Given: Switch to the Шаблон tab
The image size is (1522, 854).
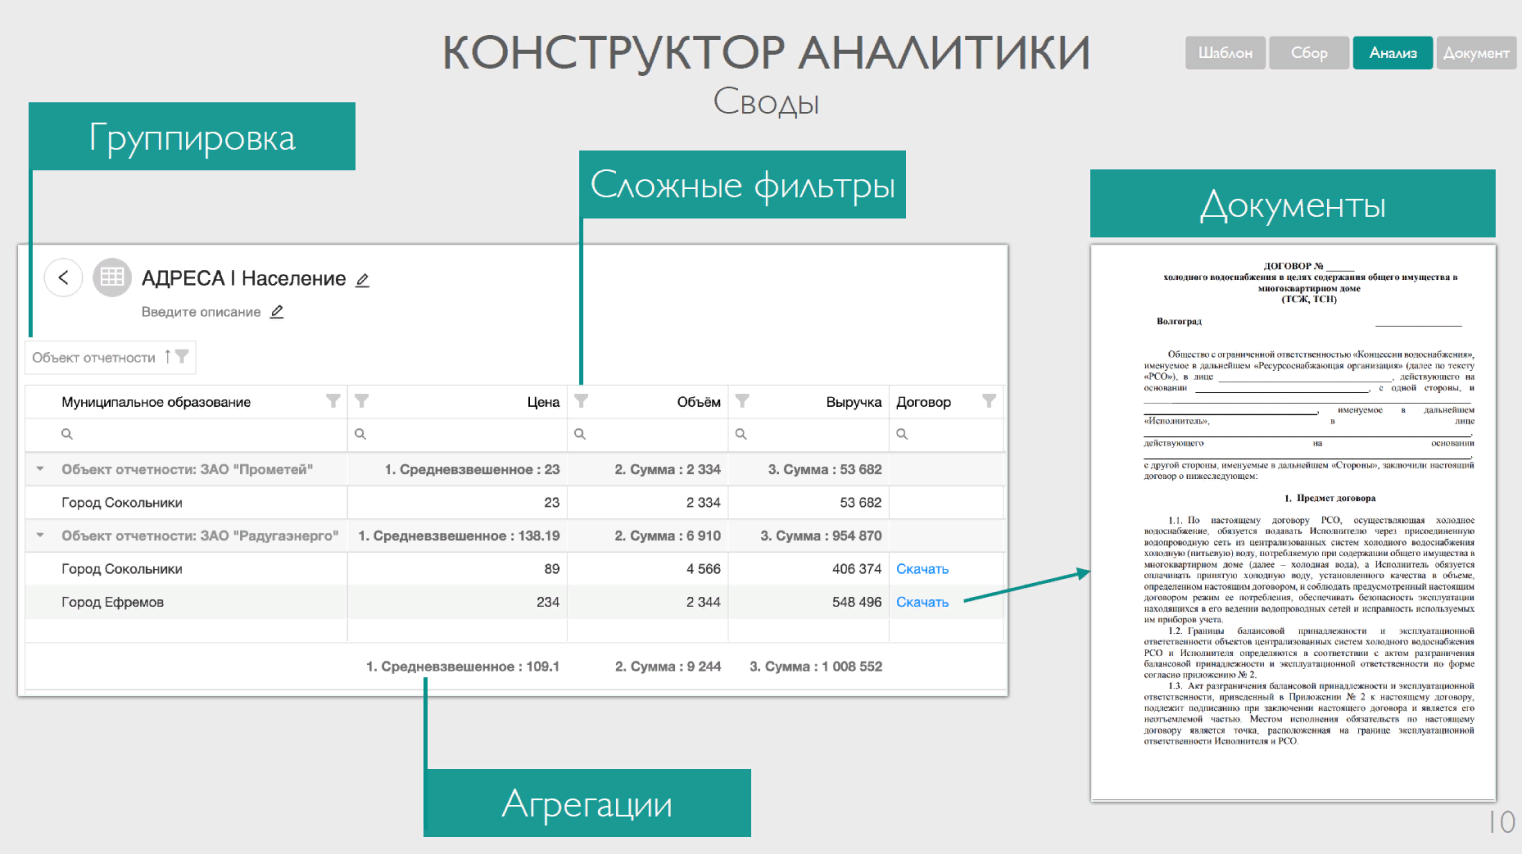Looking at the screenshot, I should coord(1226,53).
